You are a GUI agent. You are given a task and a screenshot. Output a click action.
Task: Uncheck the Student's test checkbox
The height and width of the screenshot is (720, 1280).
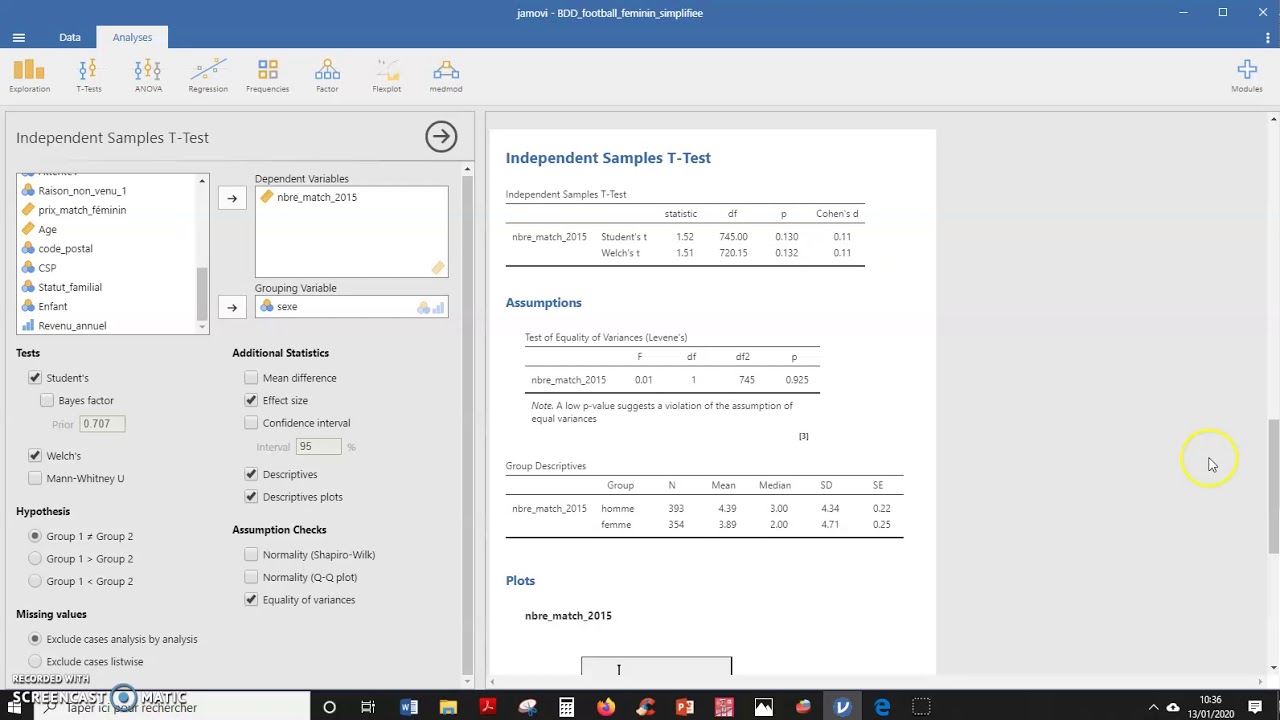pos(35,378)
